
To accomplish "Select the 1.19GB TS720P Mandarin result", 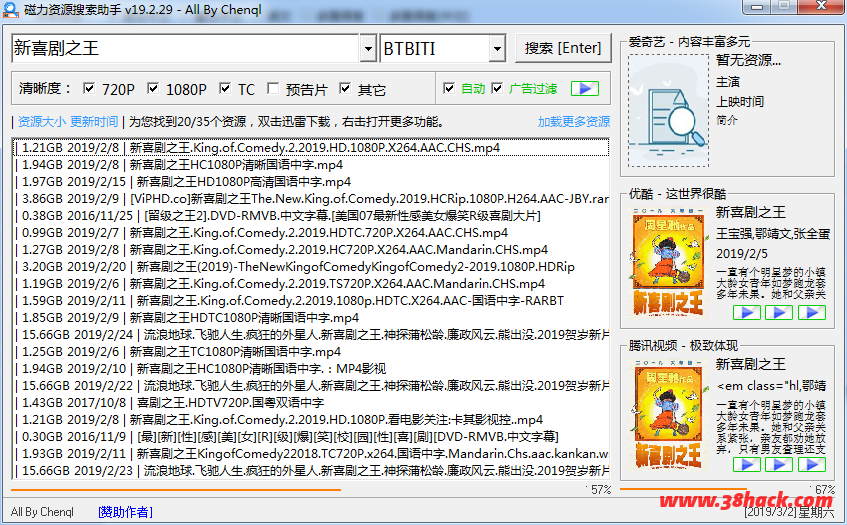I will [x=311, y=284].
